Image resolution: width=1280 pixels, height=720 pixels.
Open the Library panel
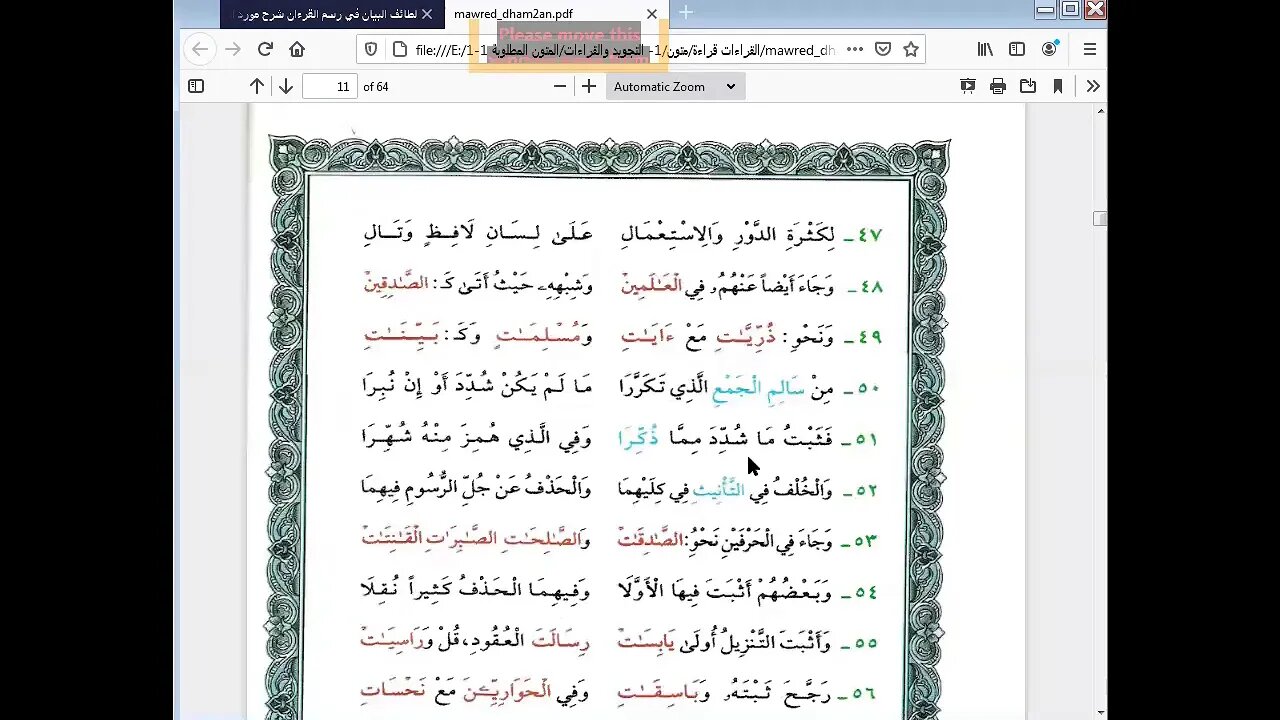(985, 49)
